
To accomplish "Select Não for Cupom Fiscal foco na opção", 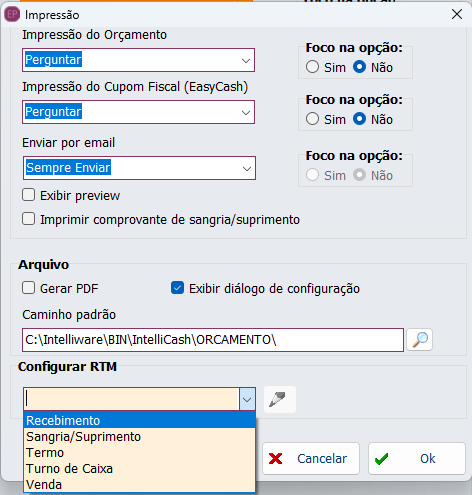I will point(359,119).
